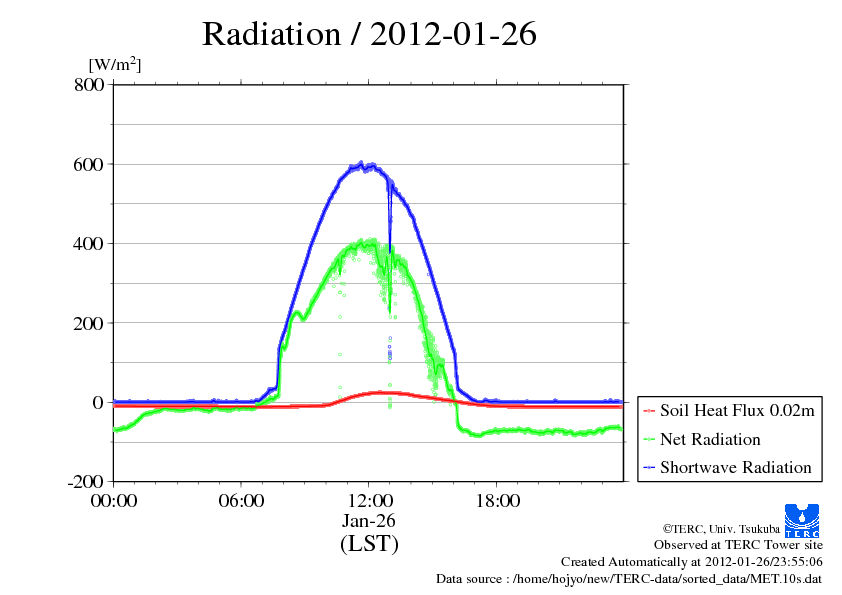Click the y-axis value '400'

click(x=88, y=244)
